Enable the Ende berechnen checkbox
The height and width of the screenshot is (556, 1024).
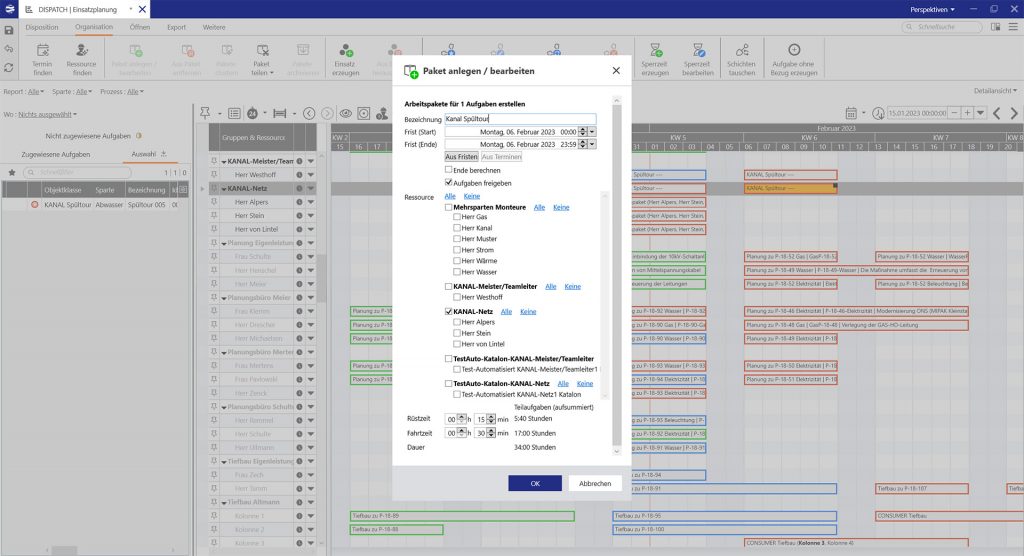[449, 170]
